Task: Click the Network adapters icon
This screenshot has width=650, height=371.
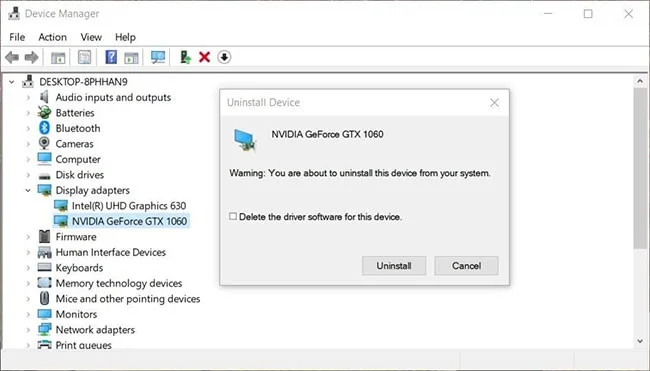Action: click(x=44, y=329)
